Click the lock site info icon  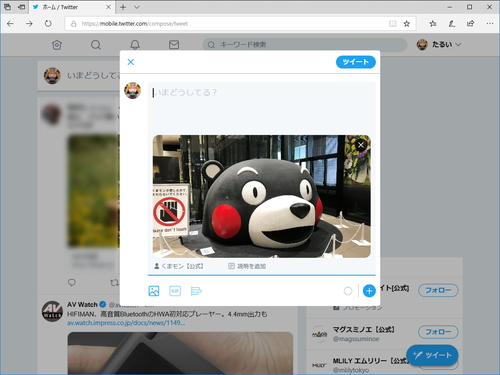[74, 24]
